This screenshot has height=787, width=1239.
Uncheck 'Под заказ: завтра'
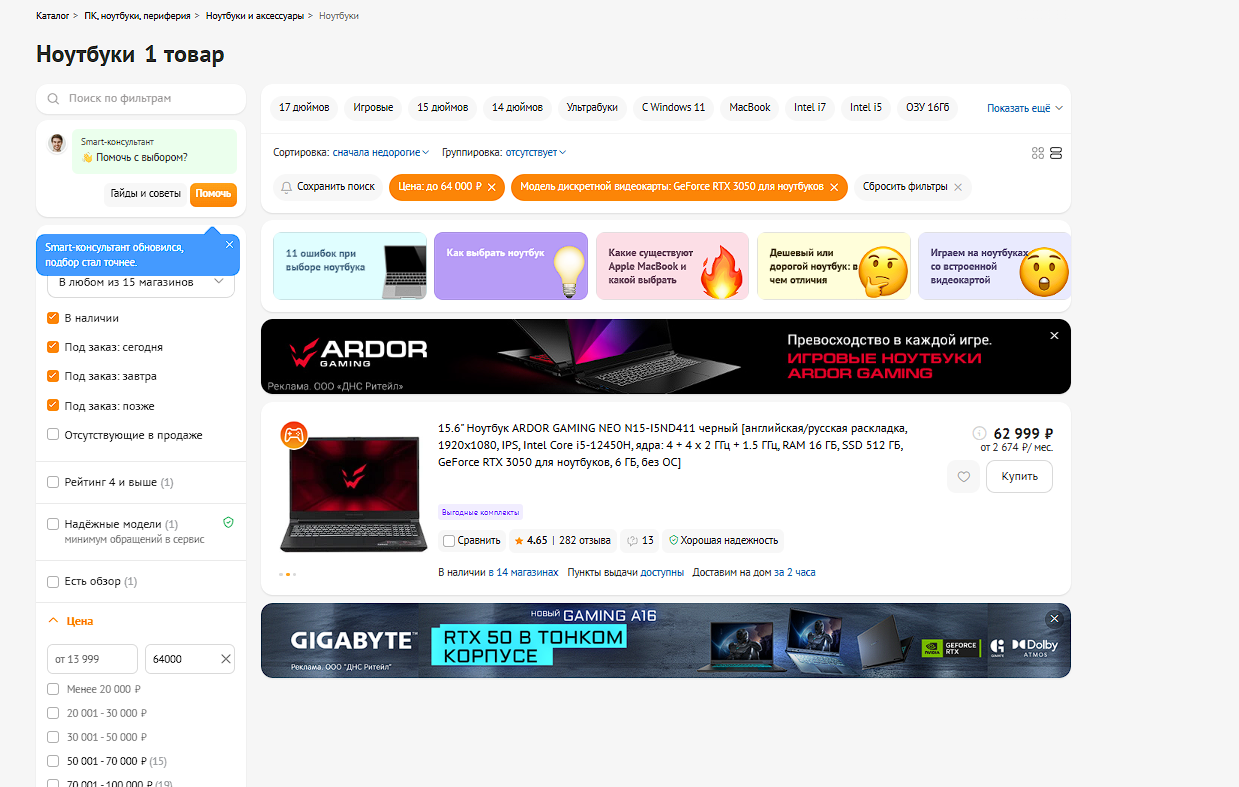point(53,376)
